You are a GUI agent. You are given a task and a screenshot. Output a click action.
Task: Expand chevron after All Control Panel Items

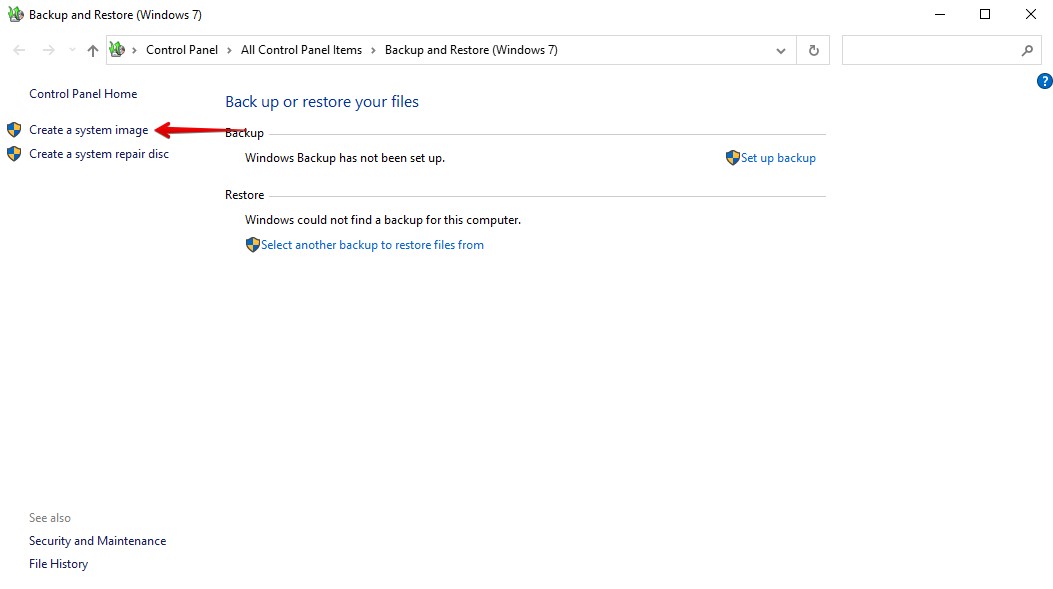click(373, 50)
